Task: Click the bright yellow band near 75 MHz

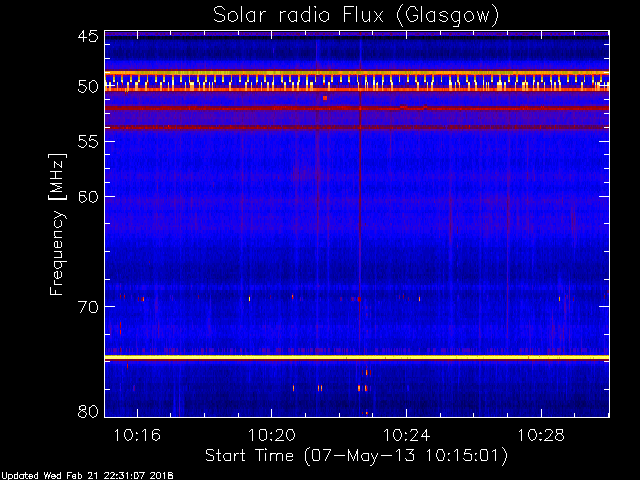Action: coord(356,357)
